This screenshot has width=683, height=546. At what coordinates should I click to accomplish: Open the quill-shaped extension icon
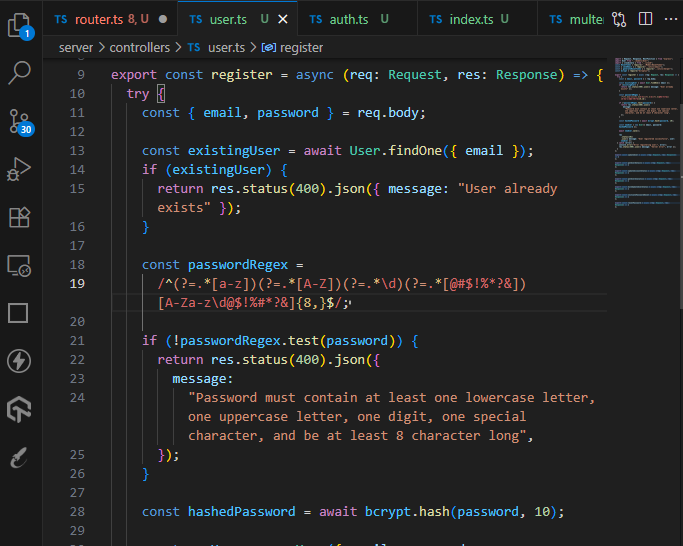click(19, 457)
